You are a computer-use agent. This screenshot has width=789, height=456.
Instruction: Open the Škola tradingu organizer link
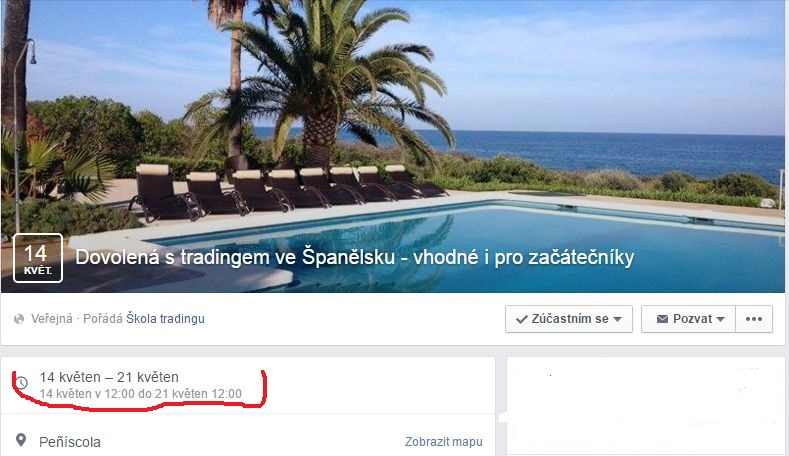(x=165, y=319)
